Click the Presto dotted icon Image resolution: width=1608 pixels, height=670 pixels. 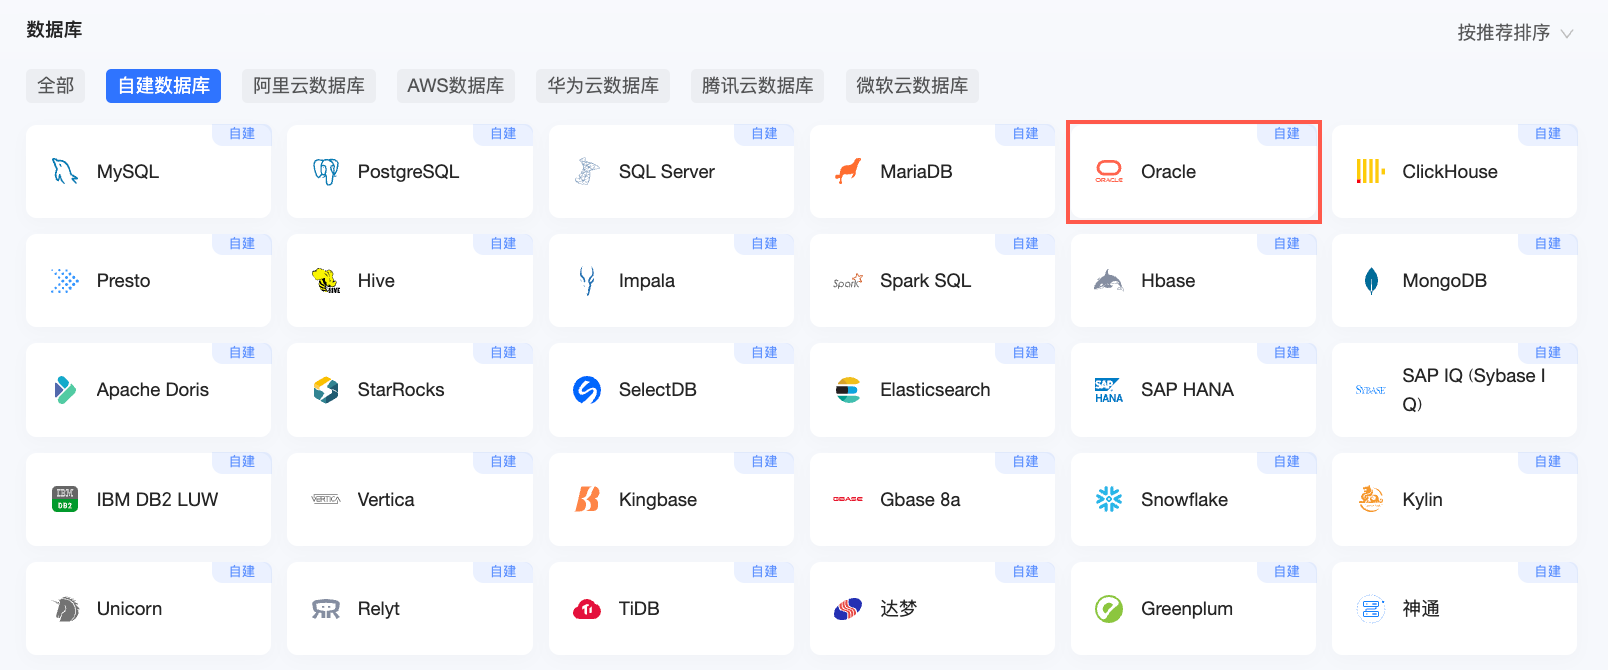pyautogui.click(x=65, y=281)
